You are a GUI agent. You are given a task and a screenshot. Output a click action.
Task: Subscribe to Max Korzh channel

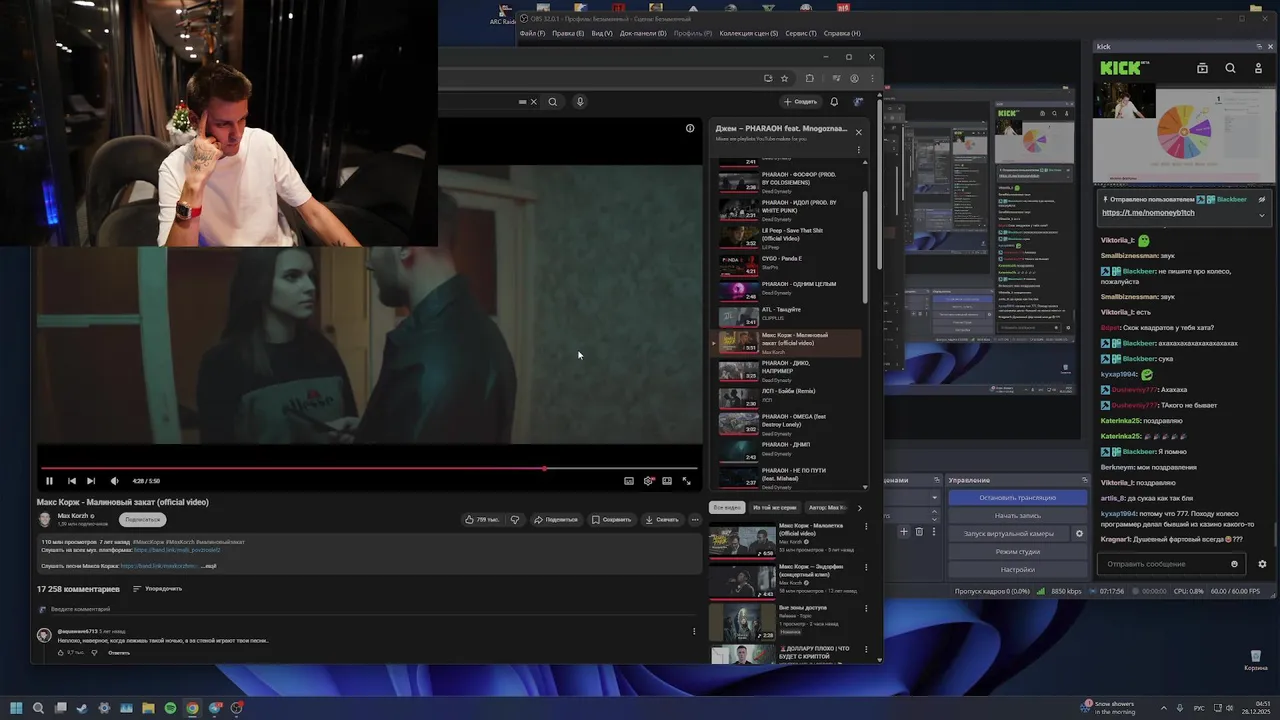[143, 520]
